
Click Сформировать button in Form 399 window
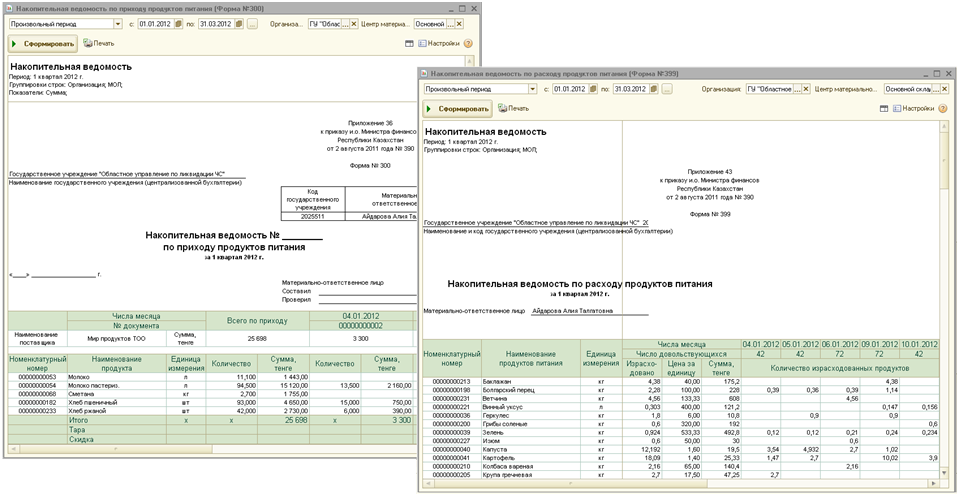457,108
